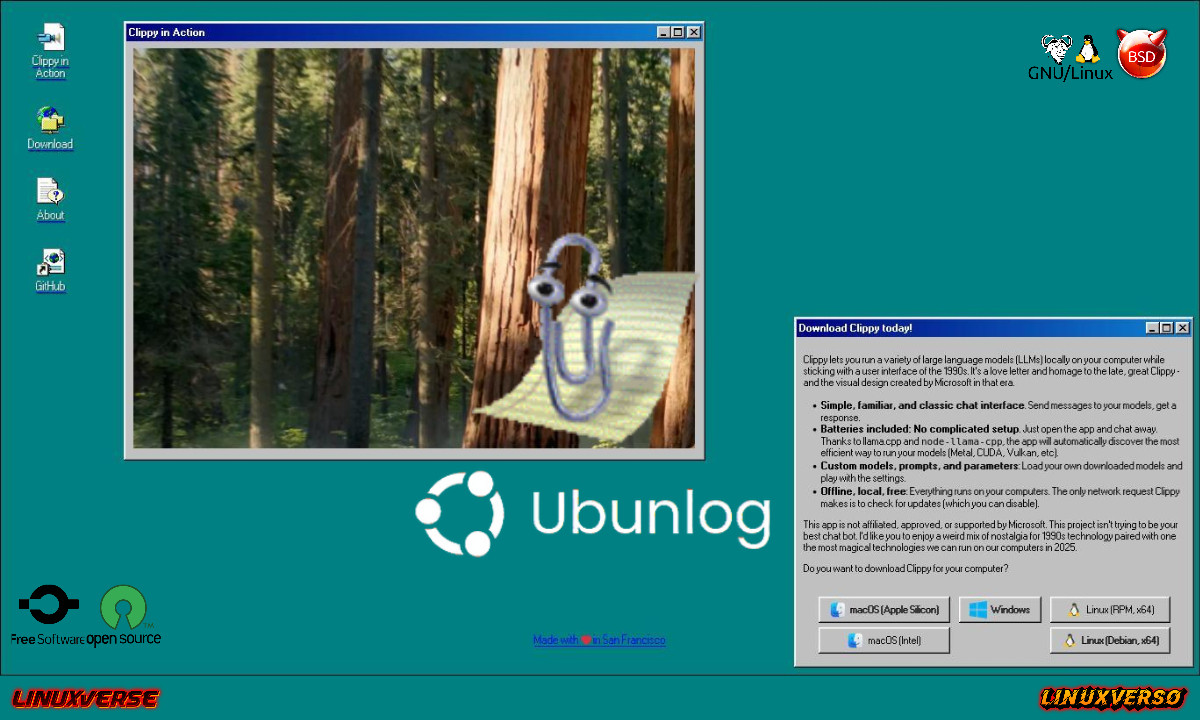Select the 'Download Clippy today!' window title bar
This screenshot has width=1200, height=720.
coord(900,328)
